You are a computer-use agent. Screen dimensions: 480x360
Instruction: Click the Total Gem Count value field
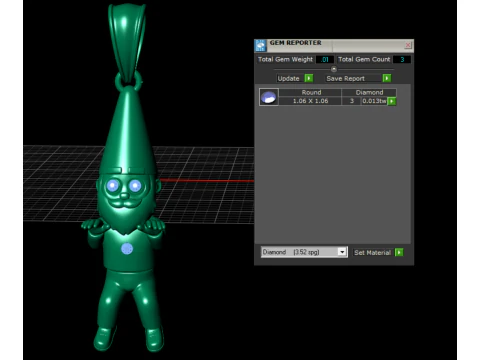point(402,59)
